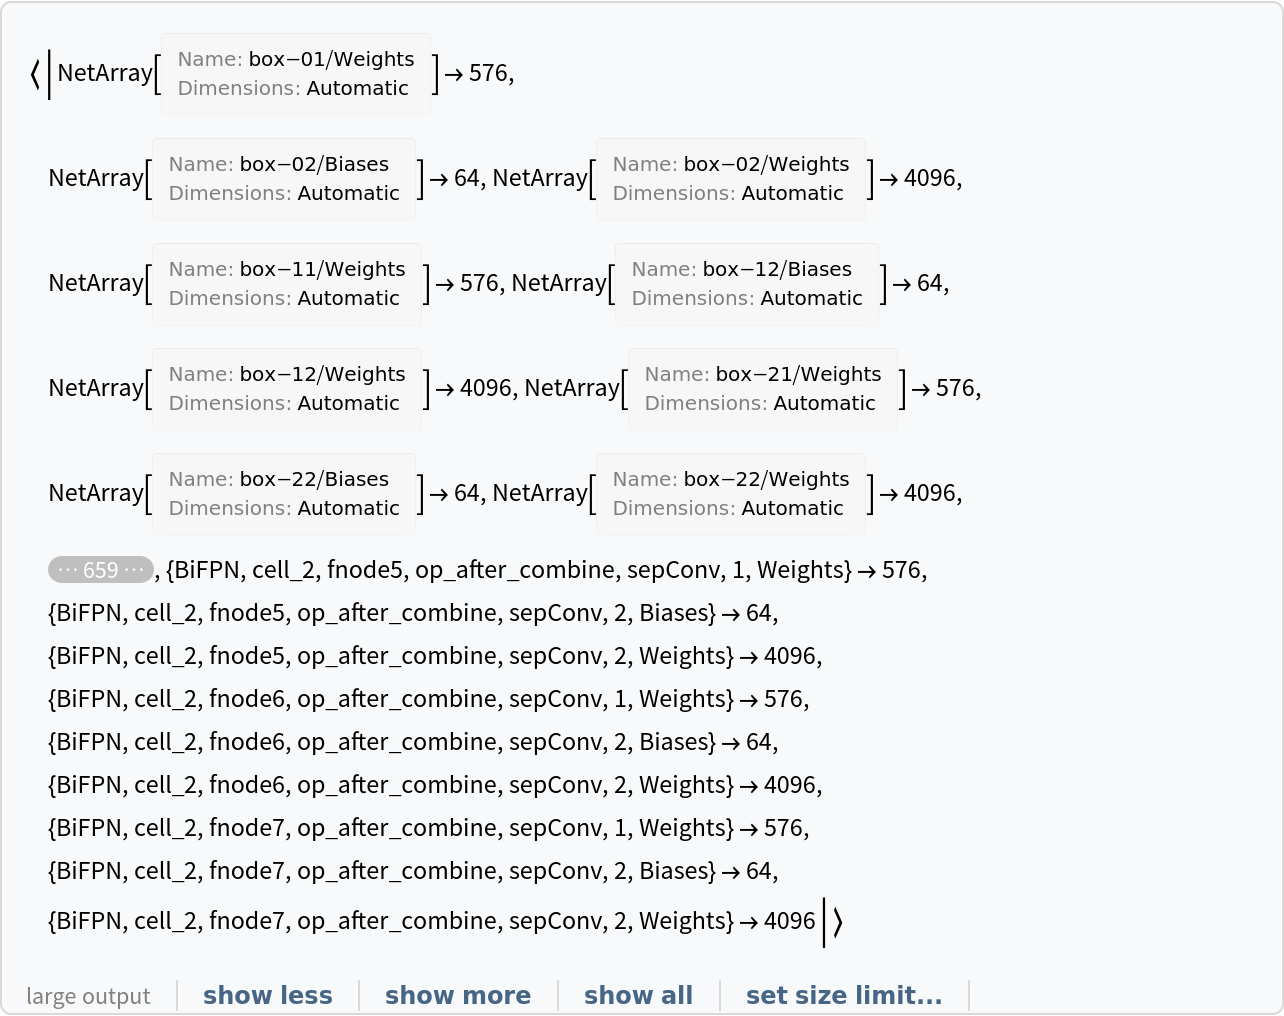Click the closing association bracket
This screenshot has height=1016, width=1284.
pyautogui.click(x=837, y=922)
